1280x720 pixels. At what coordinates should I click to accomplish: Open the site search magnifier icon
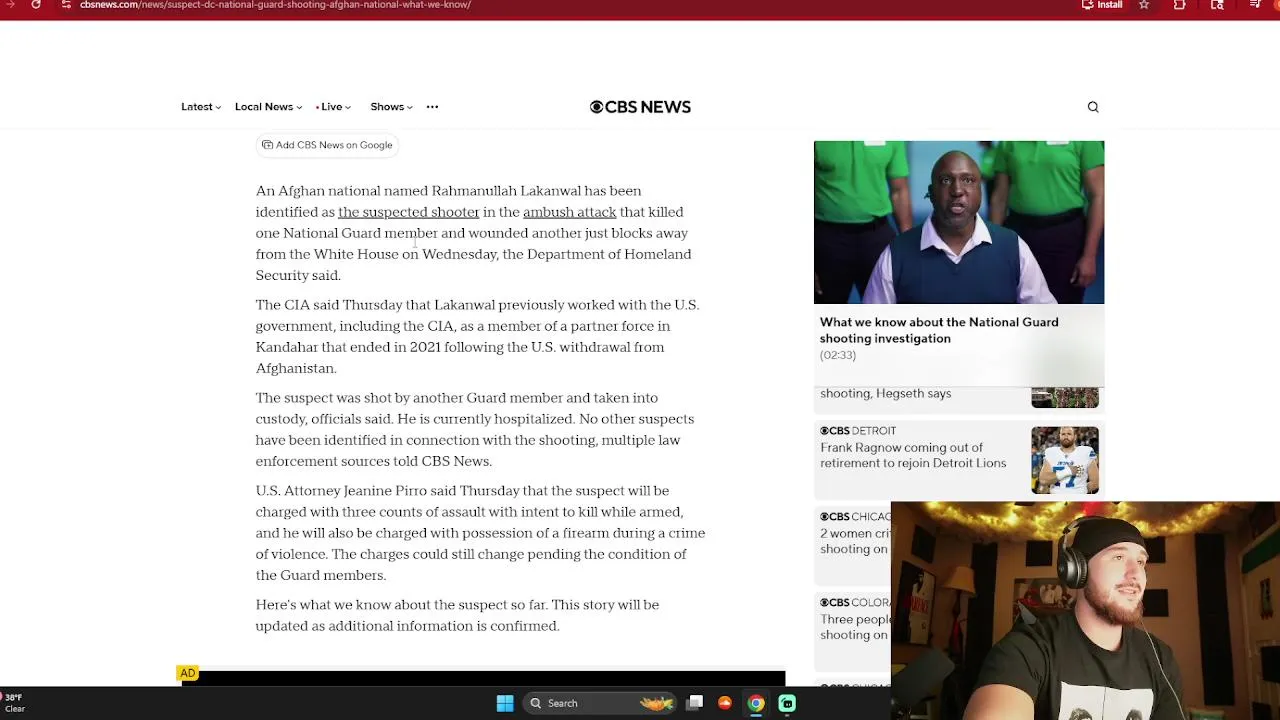pos(1093,107)
